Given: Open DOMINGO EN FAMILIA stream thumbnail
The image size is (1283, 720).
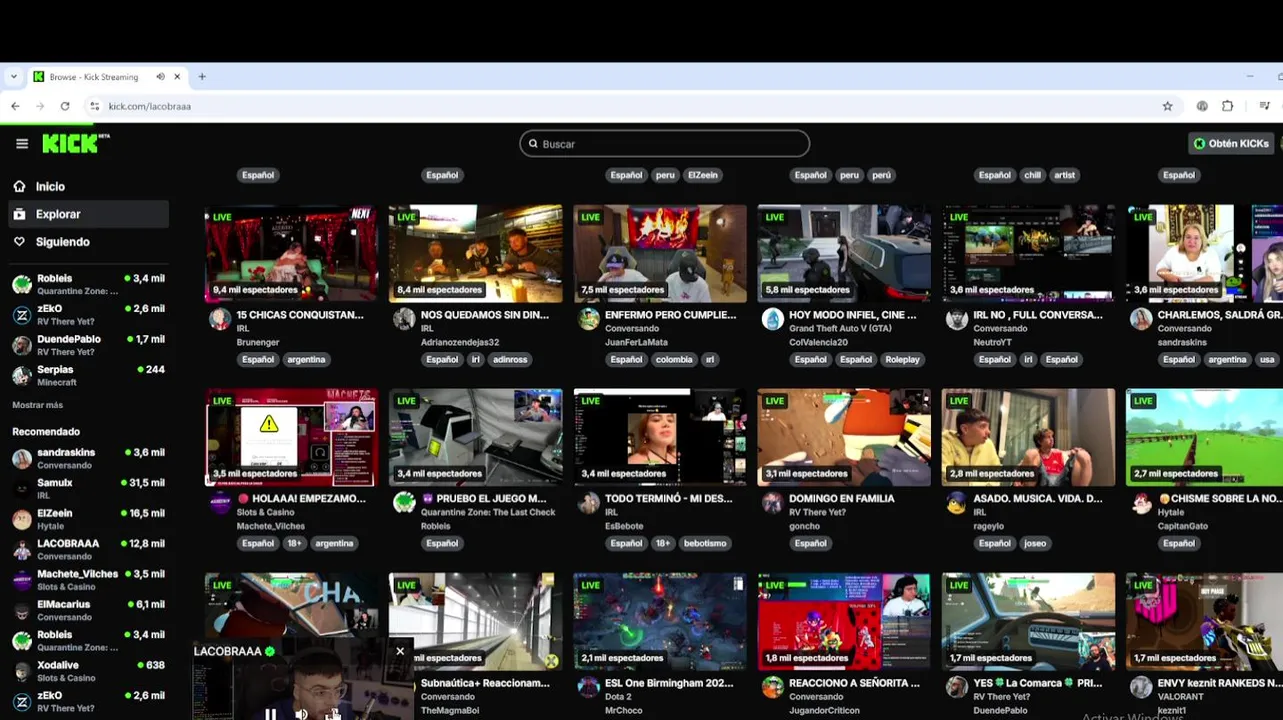Looking at the screenshot, I should (844, 437).
